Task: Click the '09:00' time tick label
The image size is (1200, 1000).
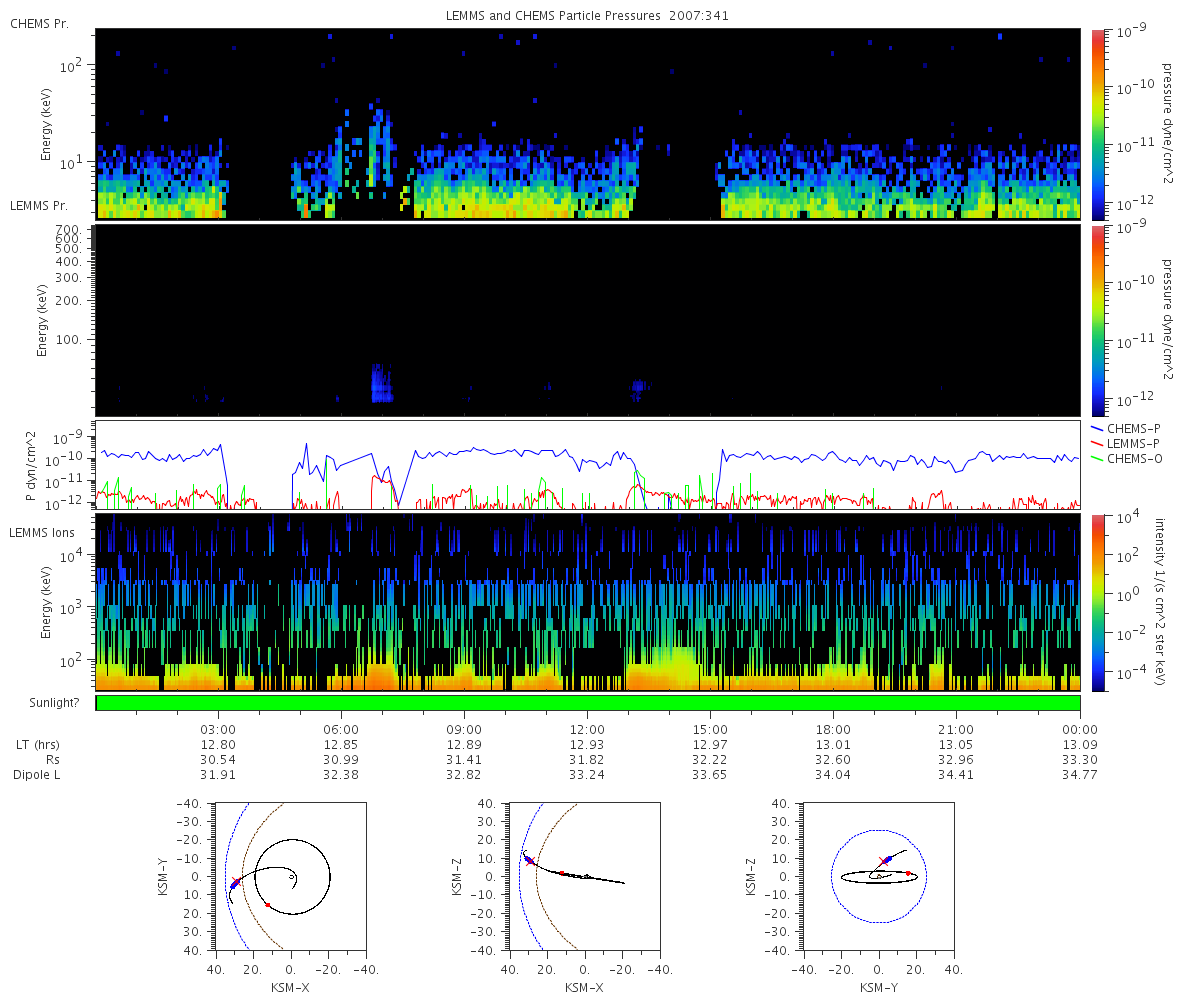Action: click(x=464, y=729)
